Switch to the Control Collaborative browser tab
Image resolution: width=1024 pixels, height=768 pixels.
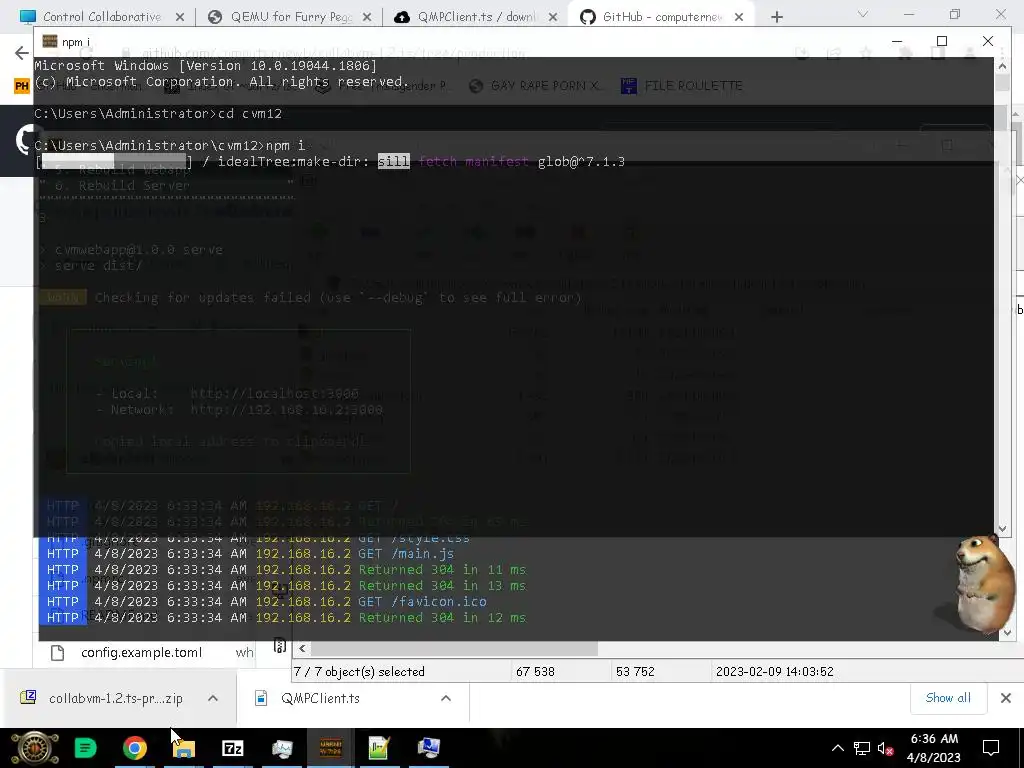(101, 16)
